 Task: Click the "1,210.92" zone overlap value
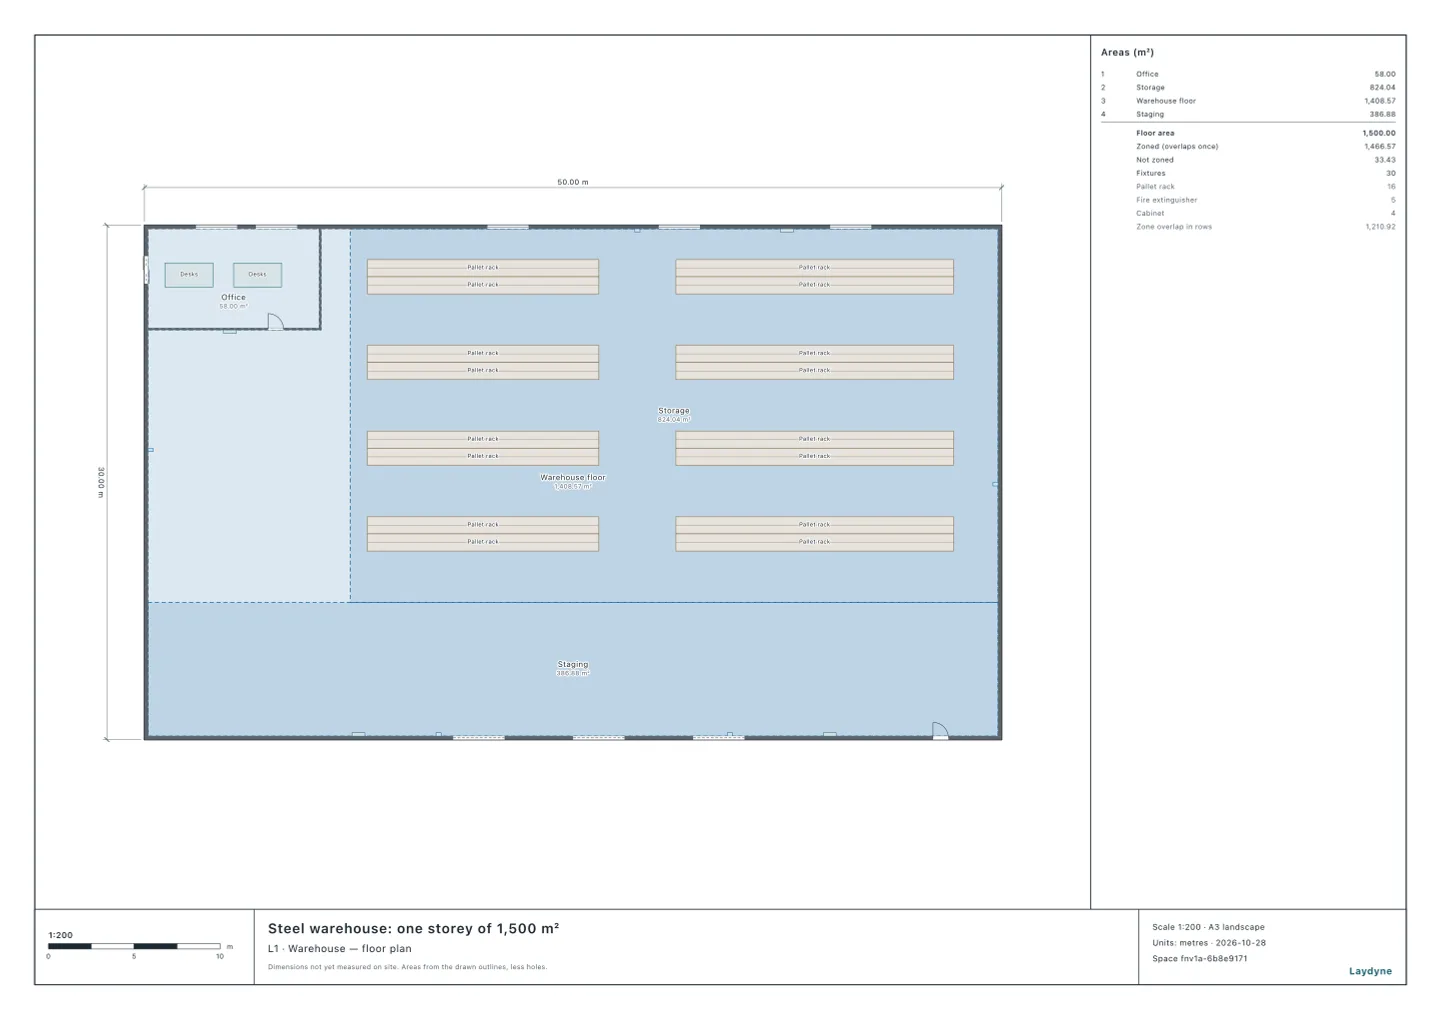(x=1380, y=227)
